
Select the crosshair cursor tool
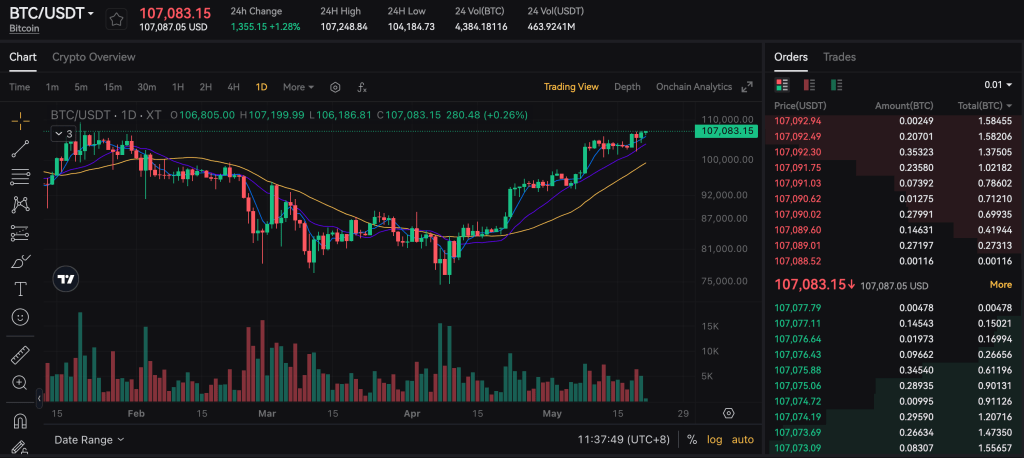click(x=20, y=120)
